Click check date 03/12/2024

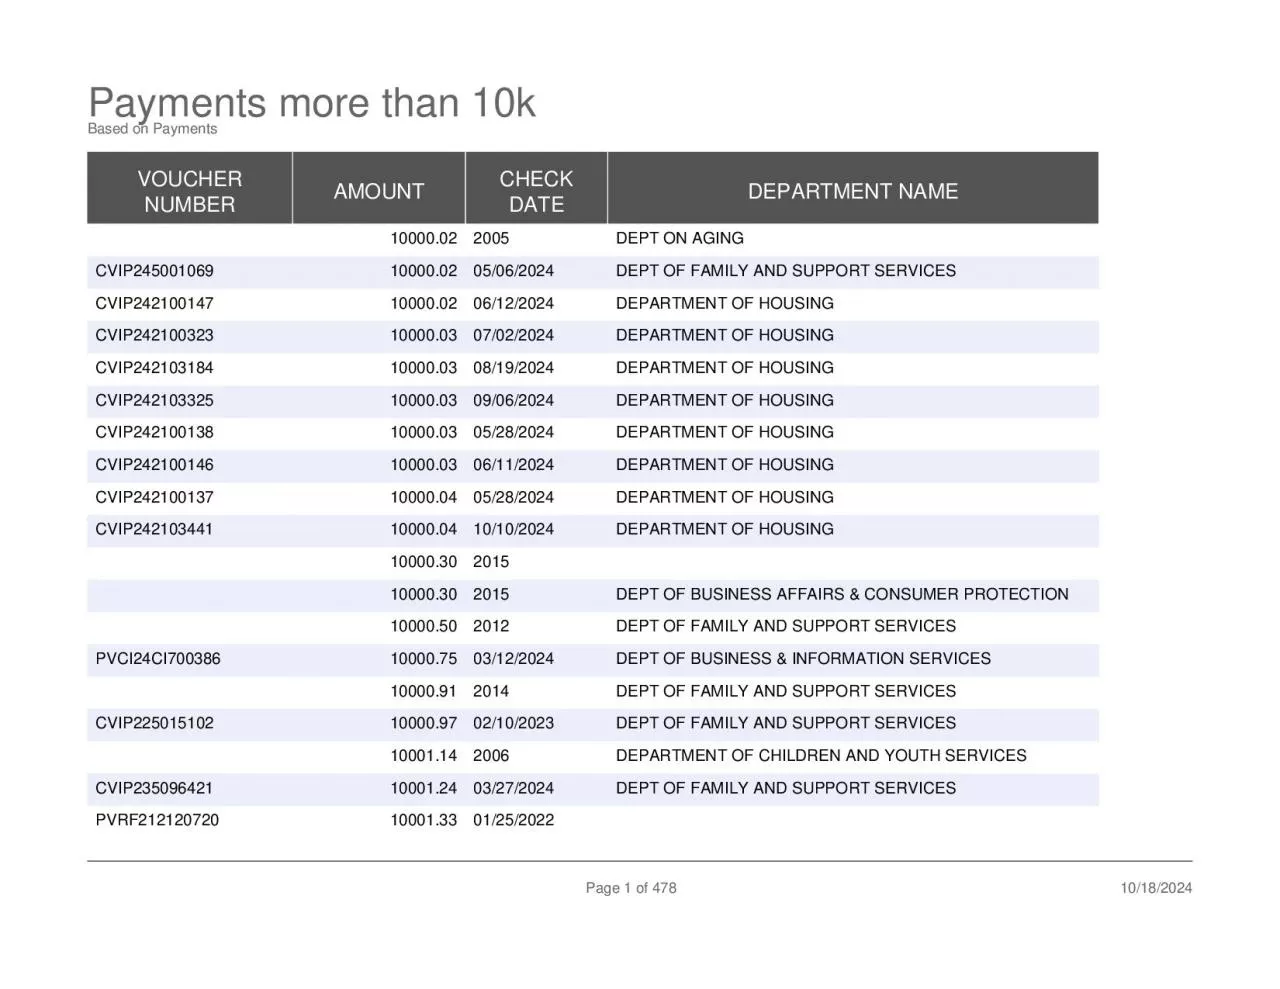[513, 659]
